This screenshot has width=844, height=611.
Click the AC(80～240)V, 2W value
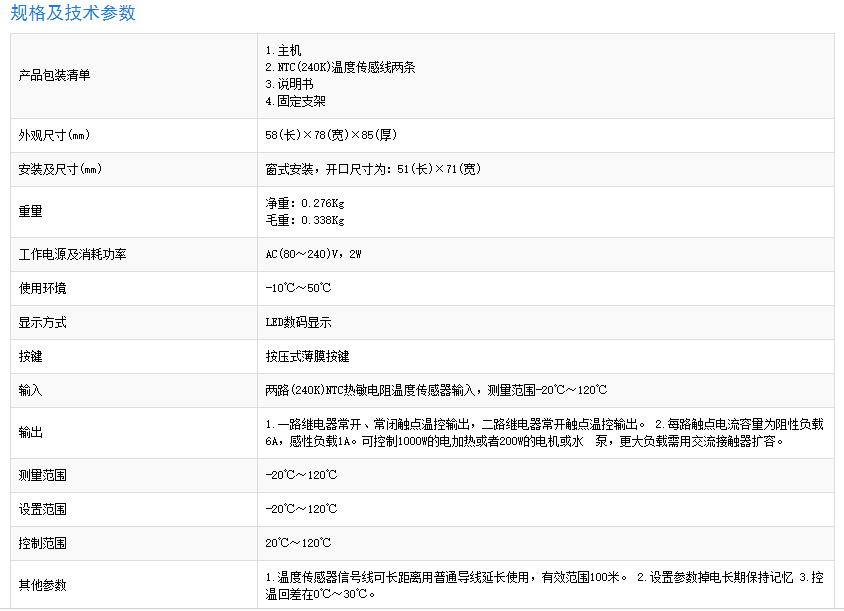pyautogui.click(x=314, y=254)
